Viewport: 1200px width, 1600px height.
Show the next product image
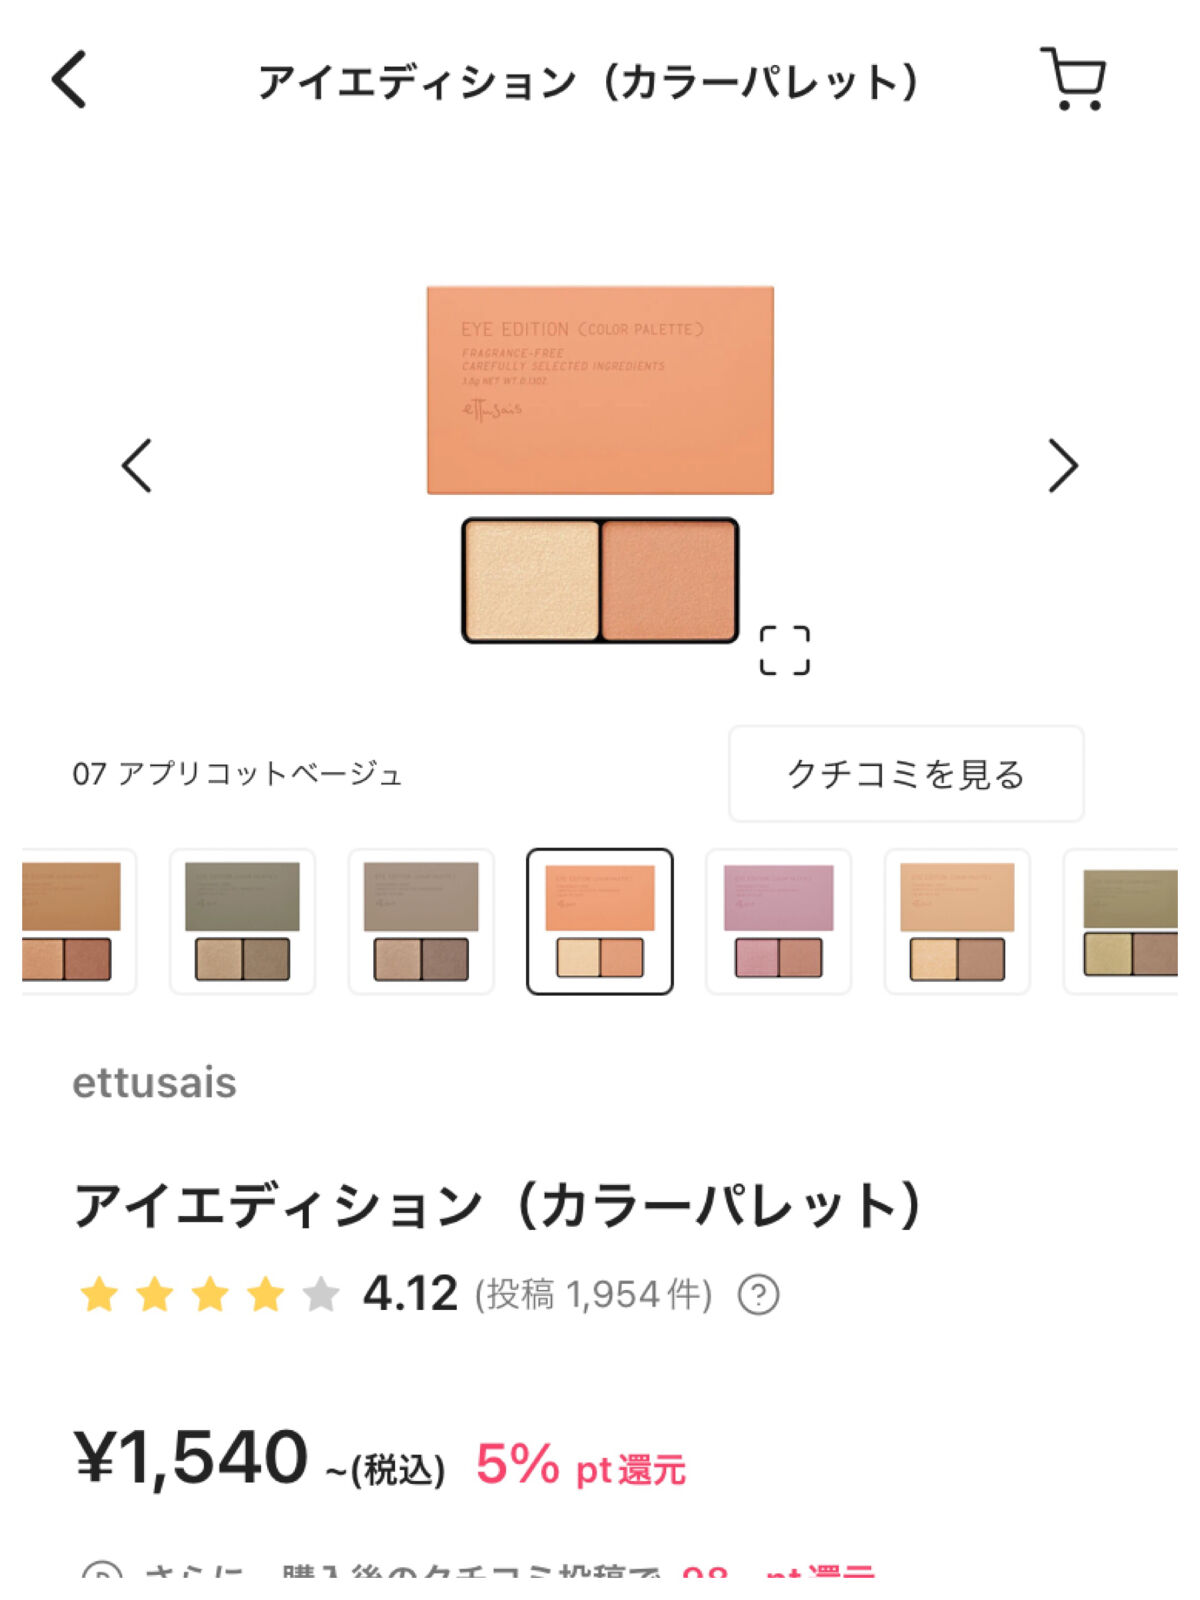1062,465
